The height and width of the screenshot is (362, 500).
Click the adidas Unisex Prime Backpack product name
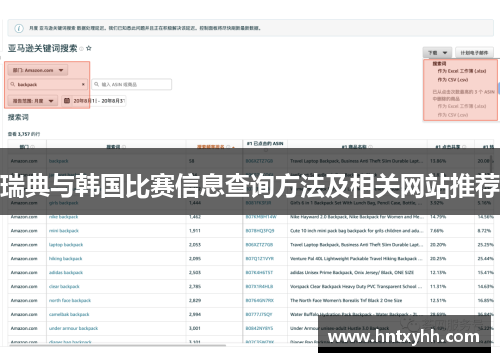pos(352,273)
